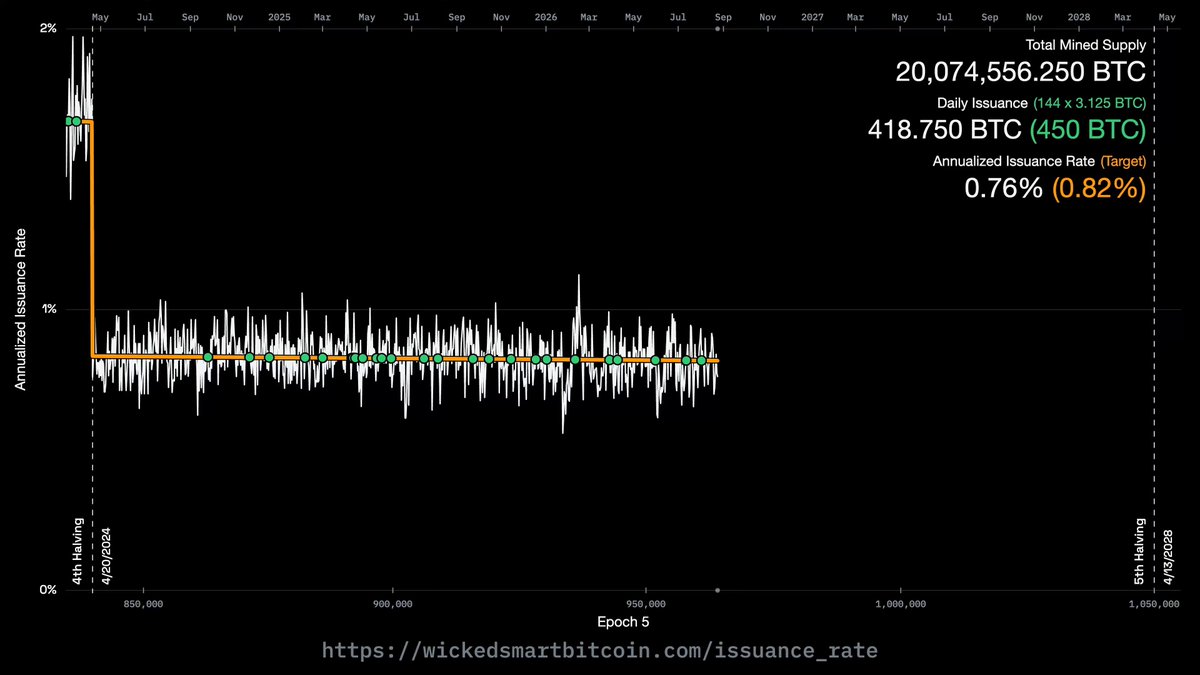Click the "5th Halving" vertical label
Image resolution: width=1200 pixels, height=675 pixels.
[x=1141, y=551]
